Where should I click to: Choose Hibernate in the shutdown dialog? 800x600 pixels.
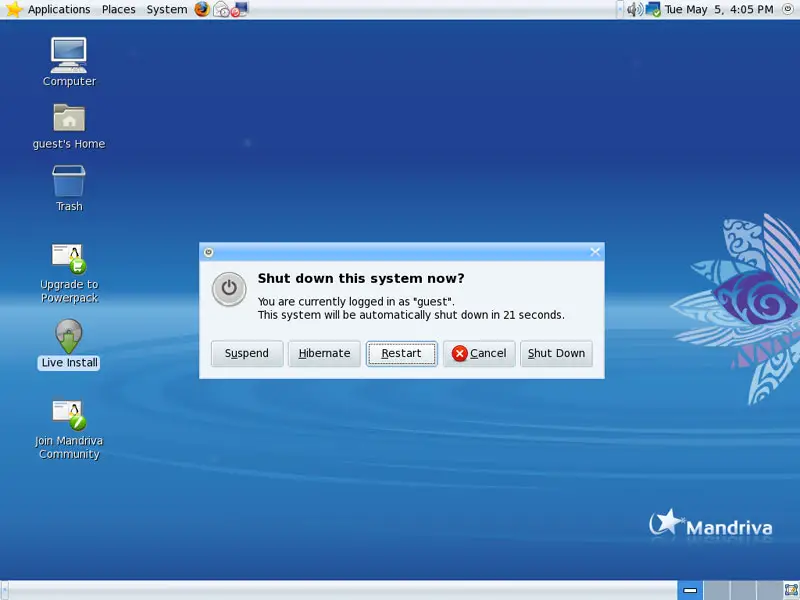(324, 354)
